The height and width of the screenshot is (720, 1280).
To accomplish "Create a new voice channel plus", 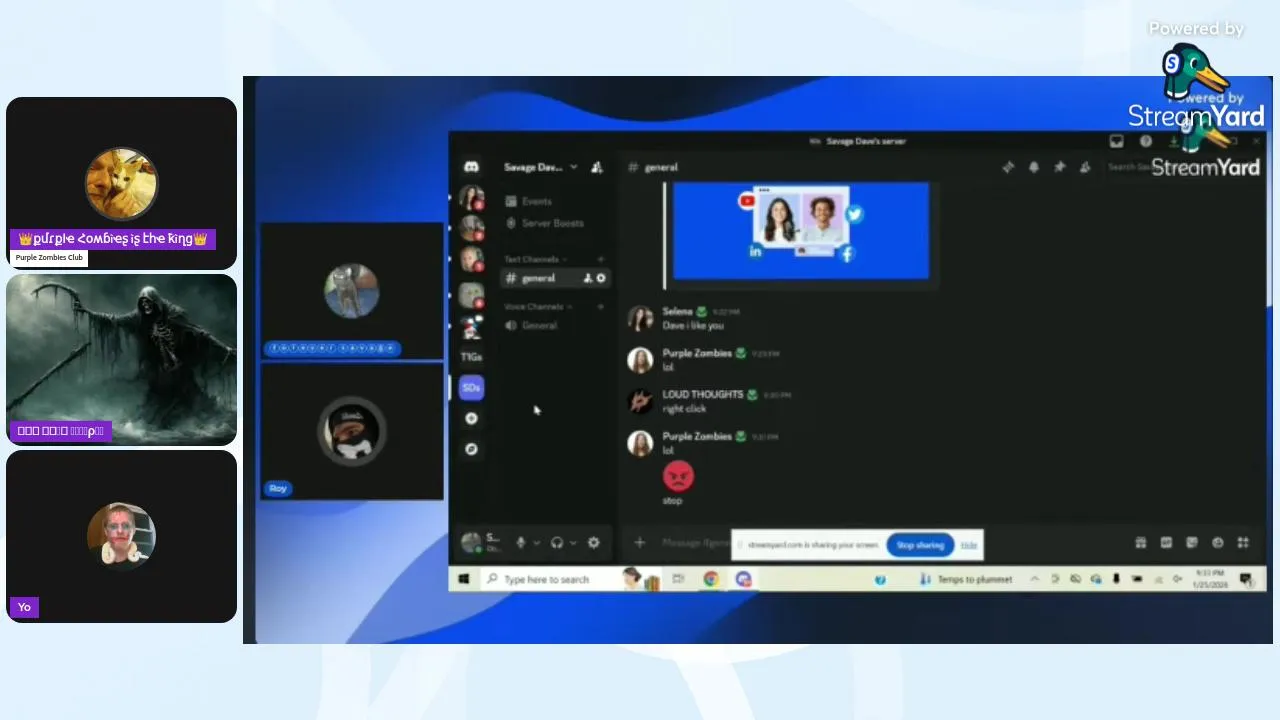I will pyautogui.click(x=601, y=307).
